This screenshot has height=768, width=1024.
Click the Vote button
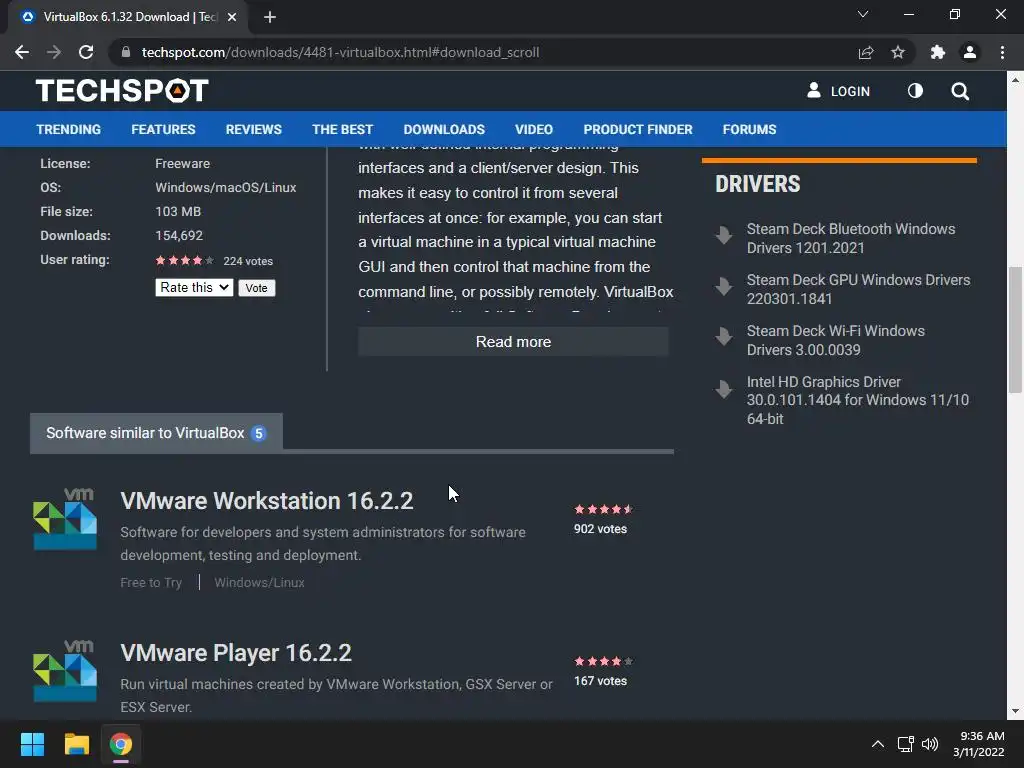click(257, 288)
